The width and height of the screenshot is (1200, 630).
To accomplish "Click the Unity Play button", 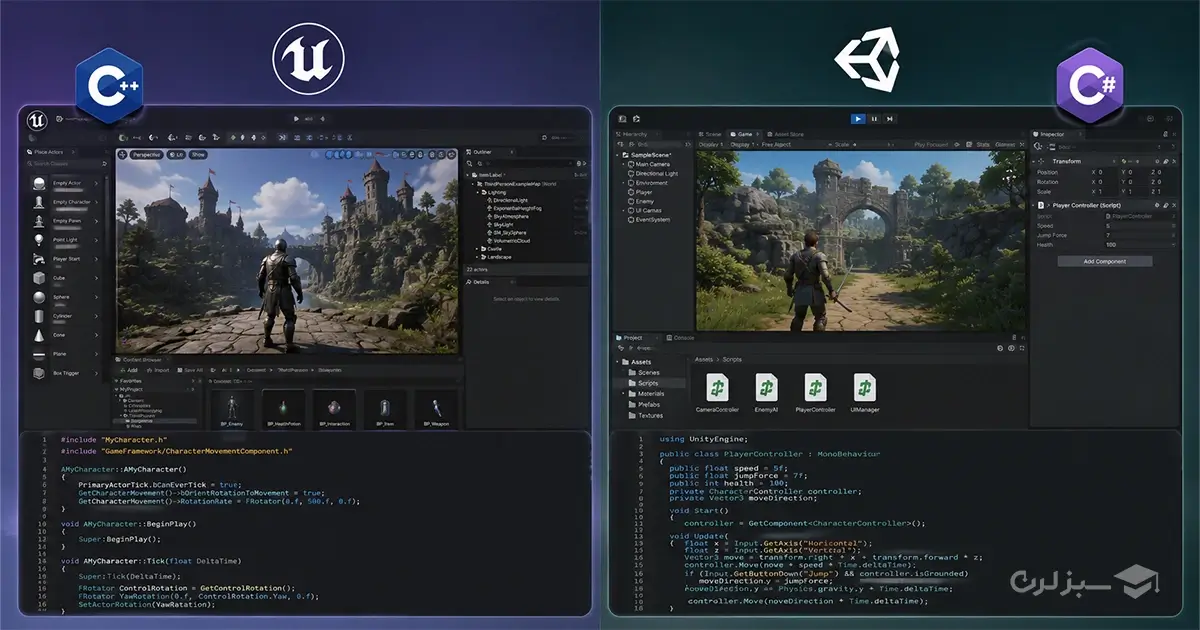I will 858,118.
